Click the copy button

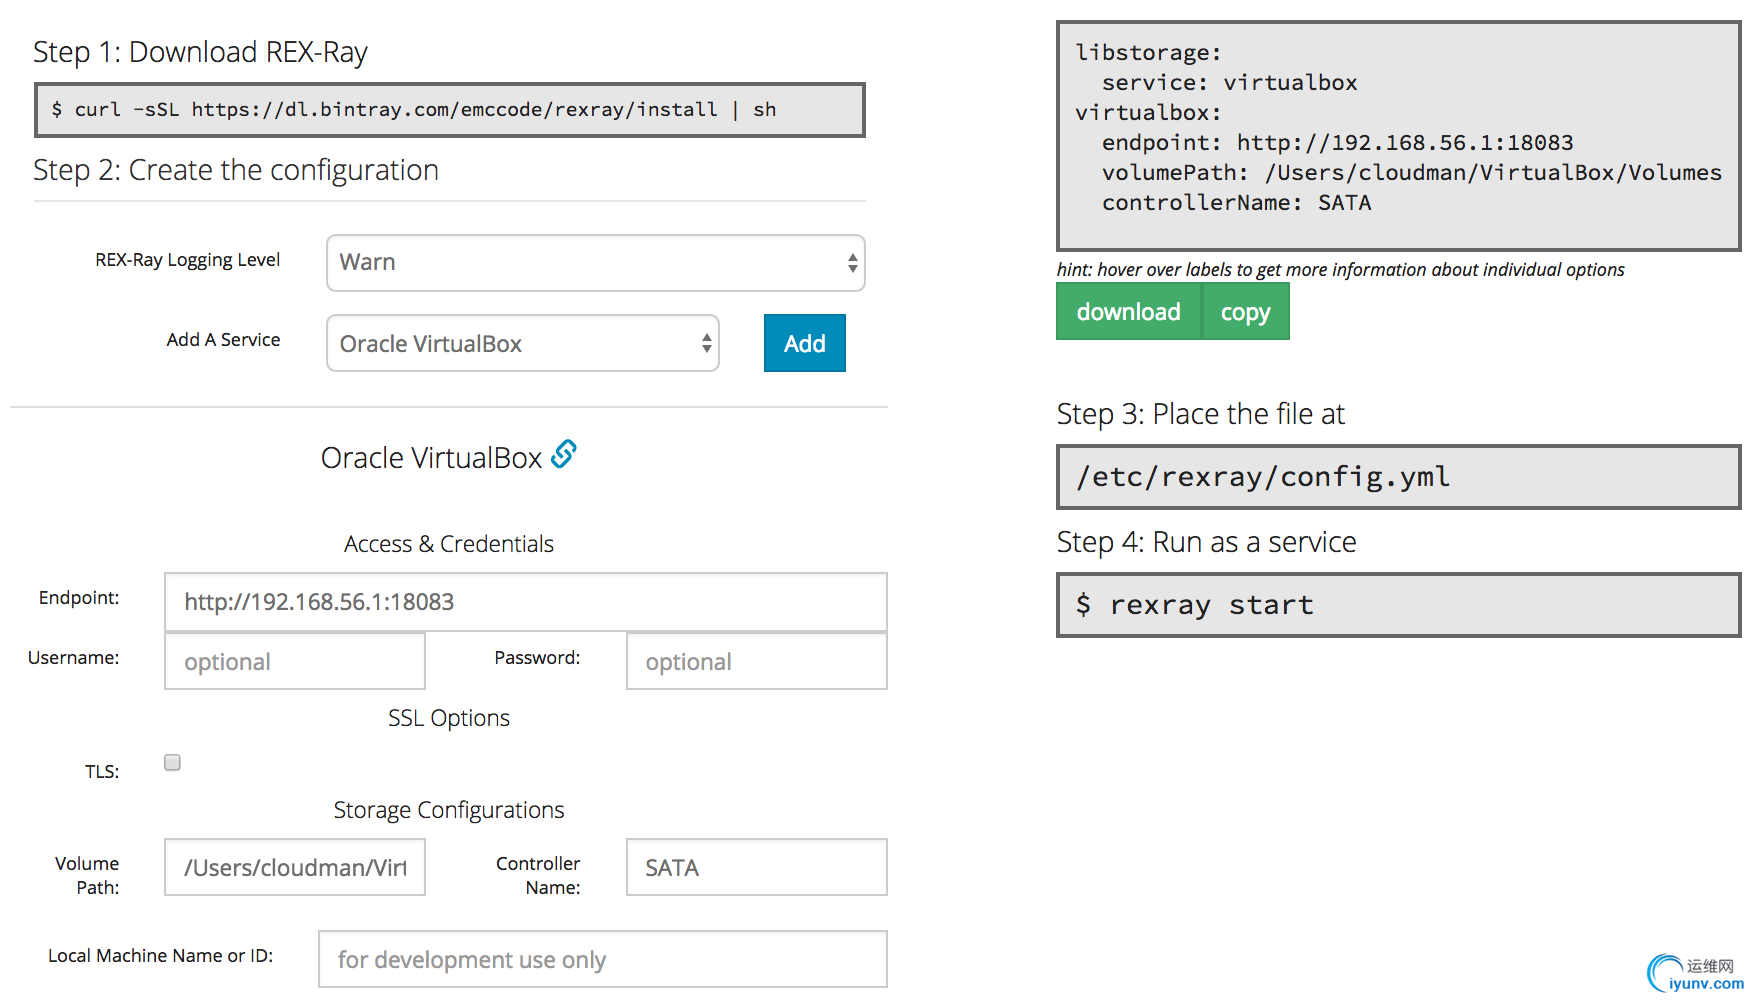(1245, 311)
